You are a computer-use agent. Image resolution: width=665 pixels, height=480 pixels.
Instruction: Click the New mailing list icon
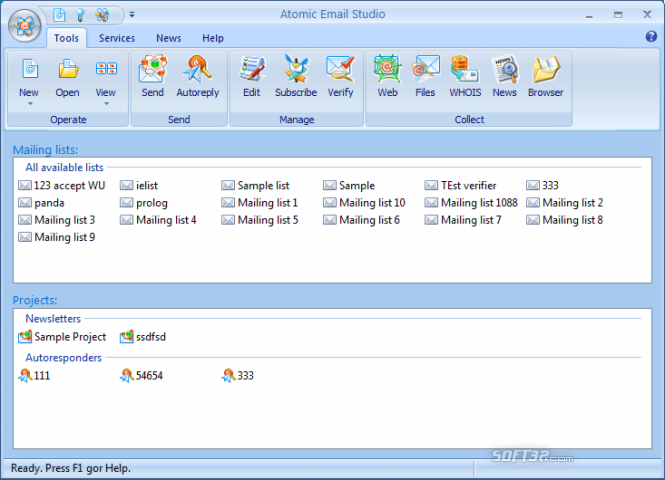(x=29, y=70)
